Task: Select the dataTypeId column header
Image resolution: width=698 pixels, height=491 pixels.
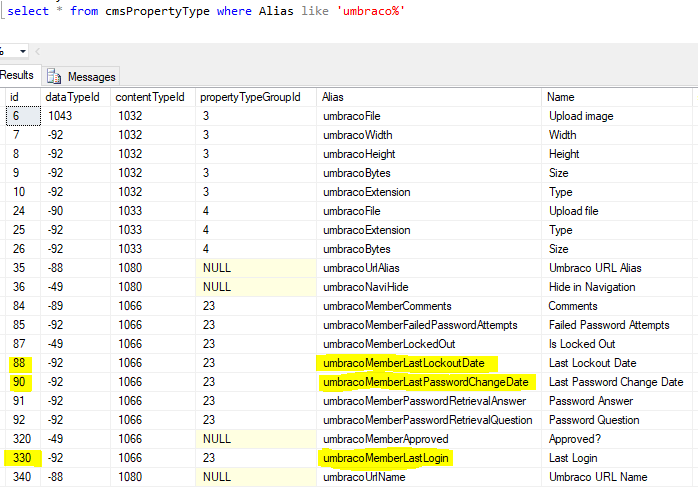Action: tap(76, 97)
